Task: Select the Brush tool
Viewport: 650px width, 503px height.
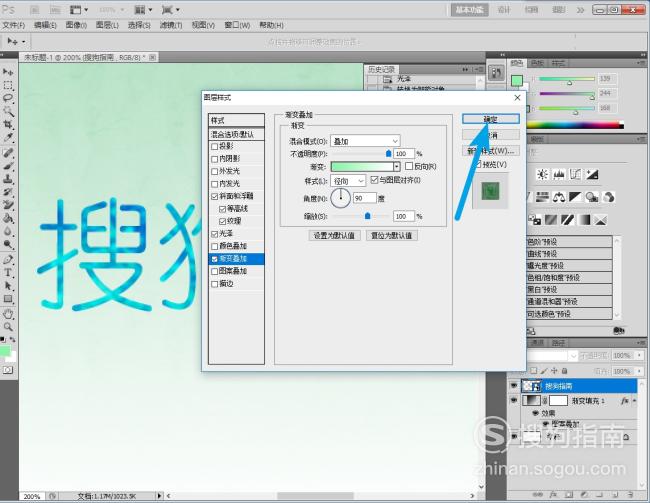Action: [8, 166]
